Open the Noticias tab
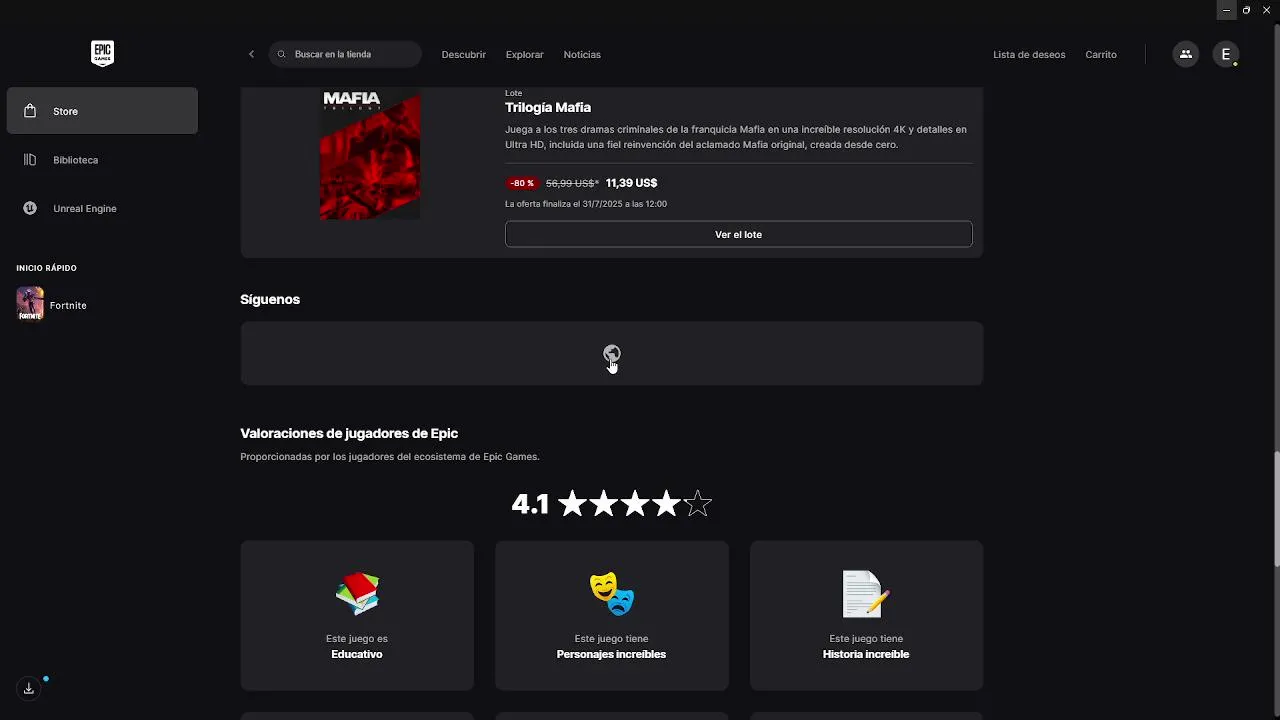This screenshot has width=1280, height=720. pyautogui.click(x=582, y=54)
